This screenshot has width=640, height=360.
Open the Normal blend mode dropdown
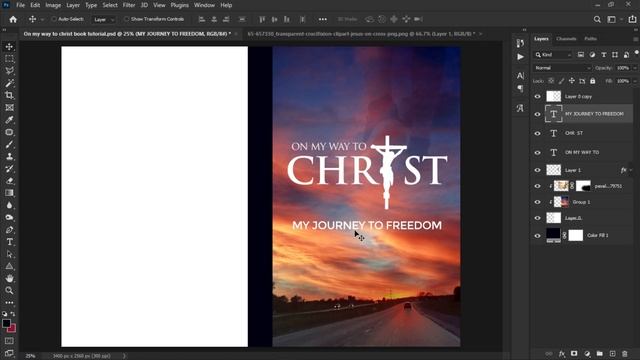(562, 68)
